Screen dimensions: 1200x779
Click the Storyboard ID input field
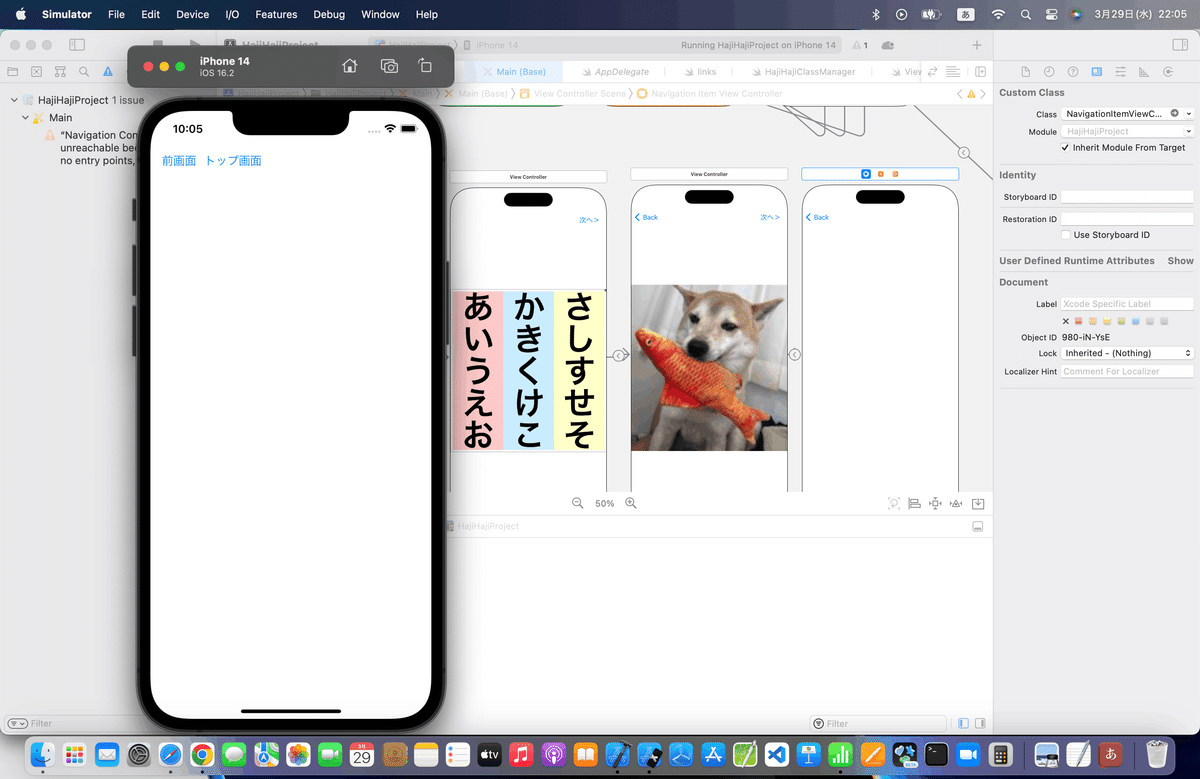click(1127, 197)
